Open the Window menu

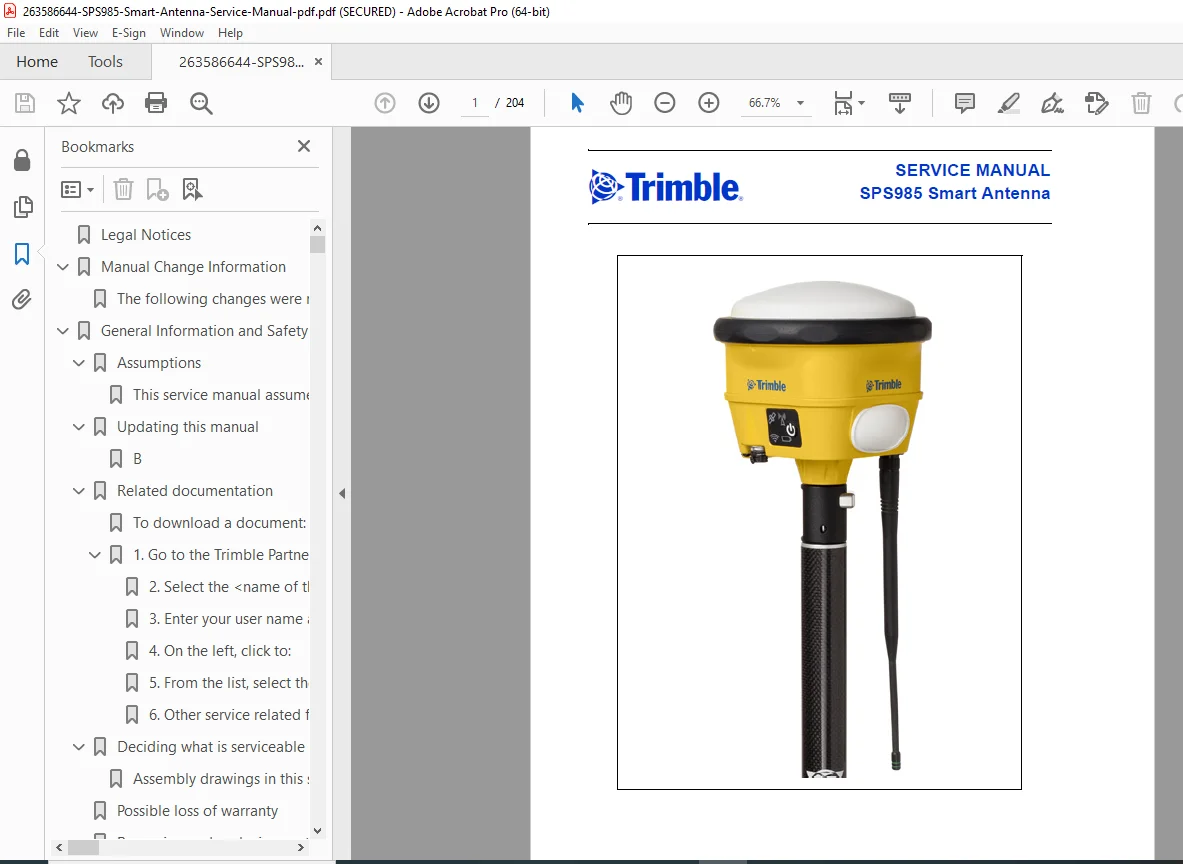tap(182, 32)
